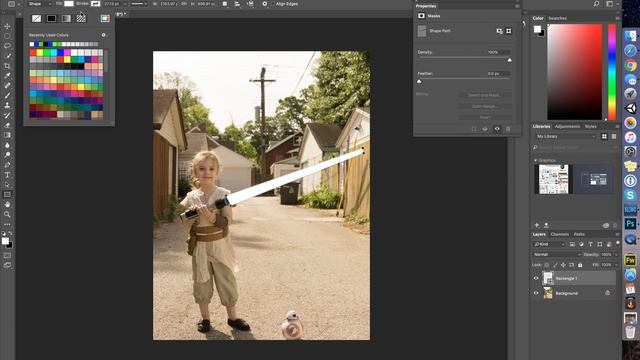This screenshot has height=360, width=640.
Task: Select the Brush tool
Action: pos(7,95)
